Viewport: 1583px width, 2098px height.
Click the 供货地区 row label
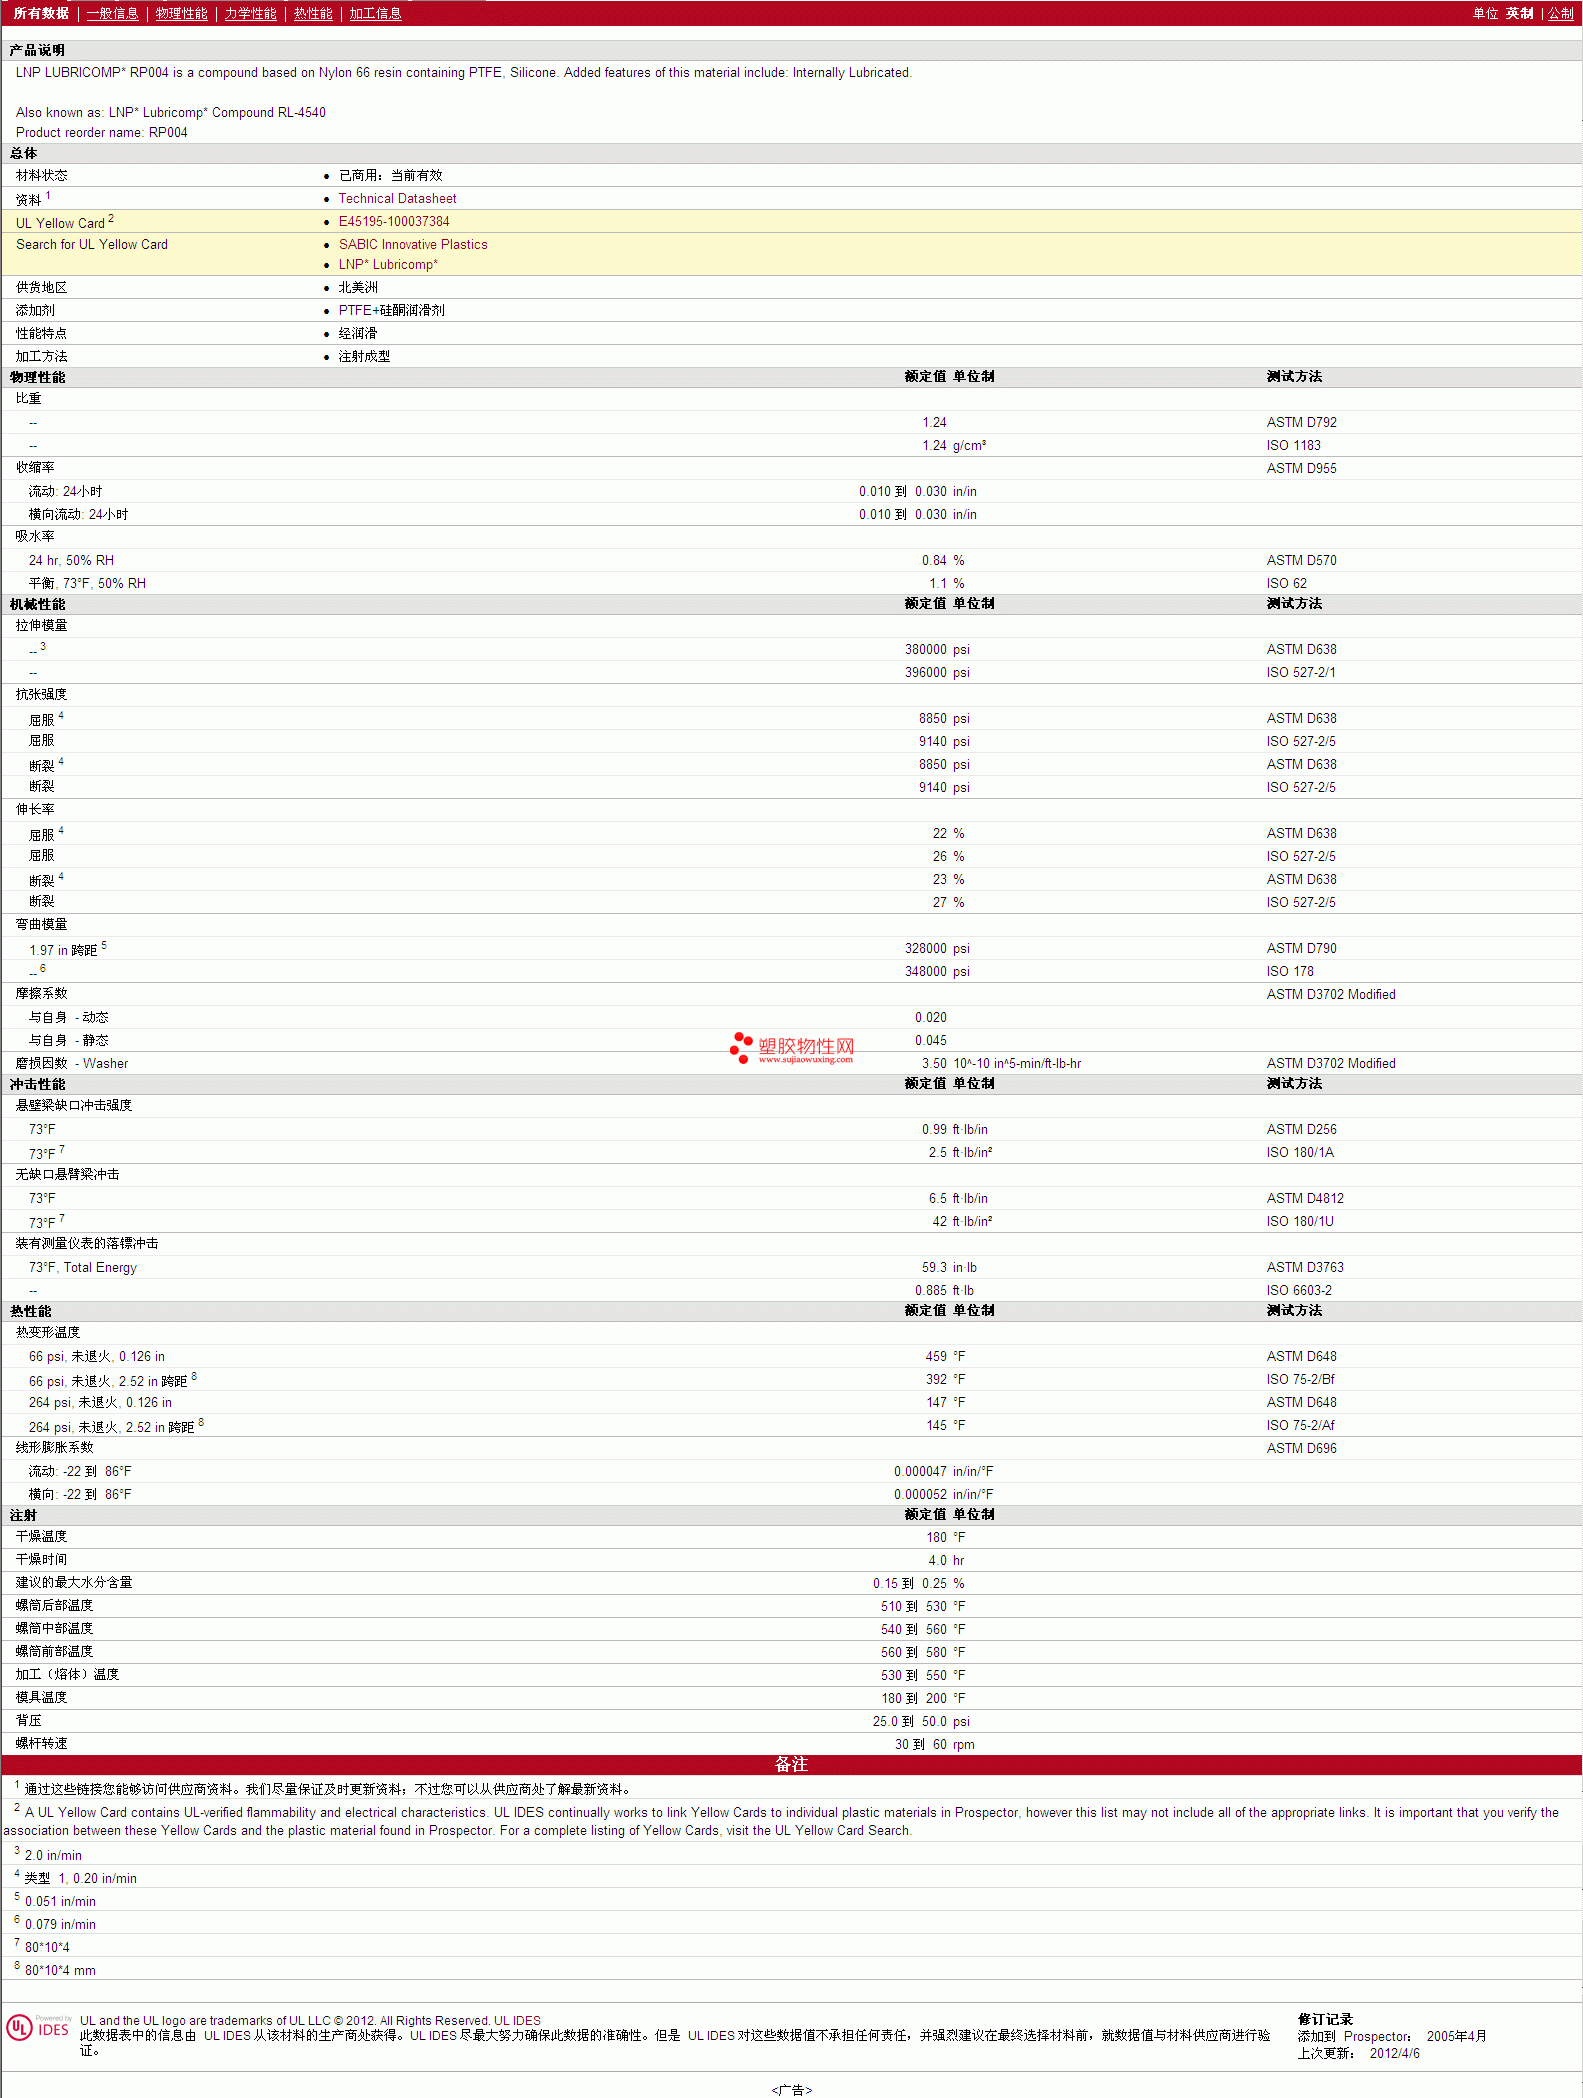coord(41,288)
